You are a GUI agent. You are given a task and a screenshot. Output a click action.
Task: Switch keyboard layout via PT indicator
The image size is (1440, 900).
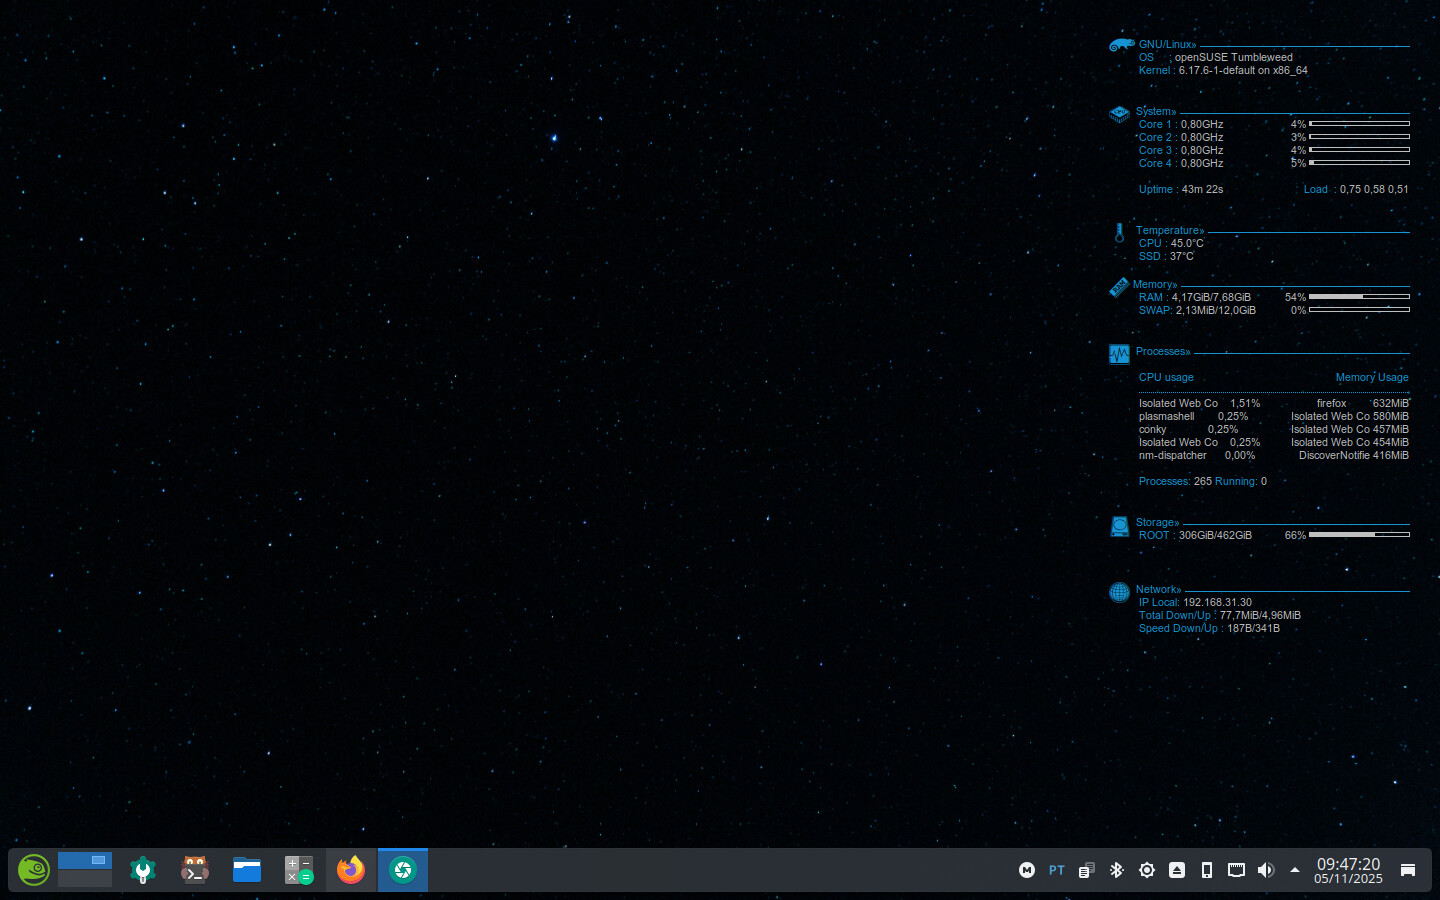pos(1057,870)
